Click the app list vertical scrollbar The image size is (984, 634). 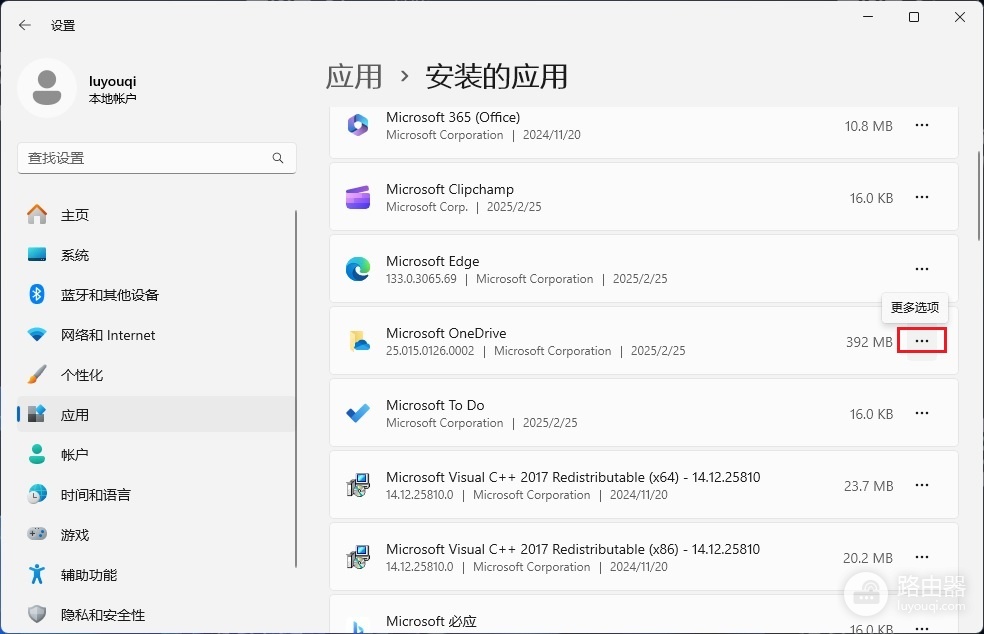979,196
